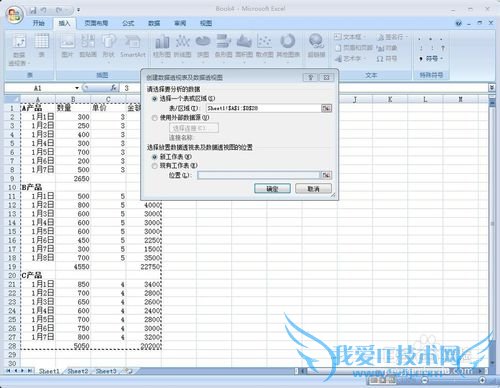Click the 剪贴画 (Clip Art) icon
This screenshot has width=500, height=388.
coord(88,46)
